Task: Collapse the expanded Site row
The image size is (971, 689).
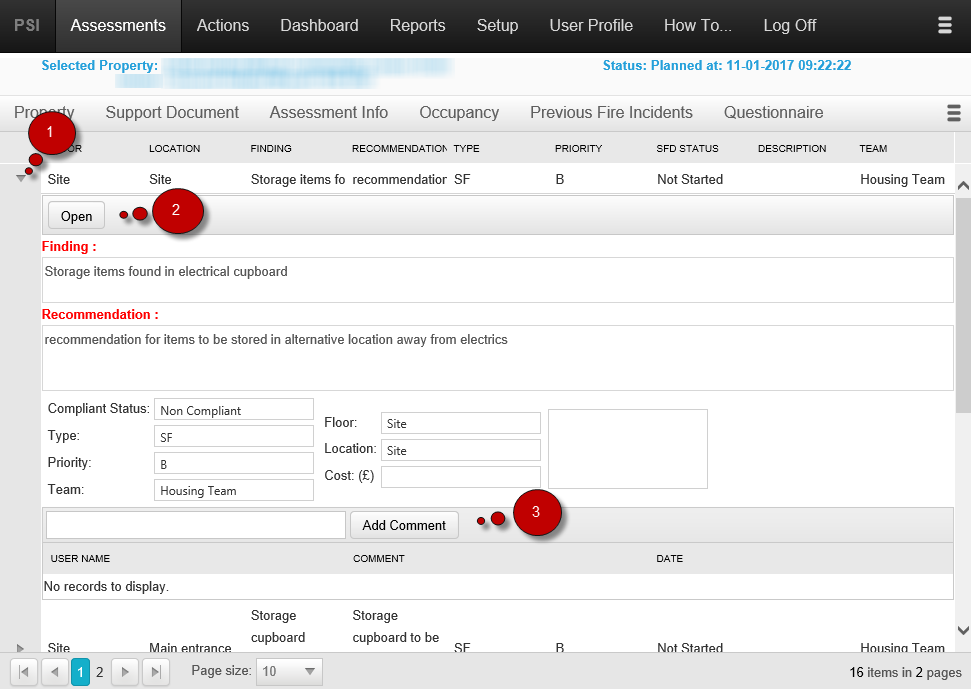Action: (x=21, y=179)
